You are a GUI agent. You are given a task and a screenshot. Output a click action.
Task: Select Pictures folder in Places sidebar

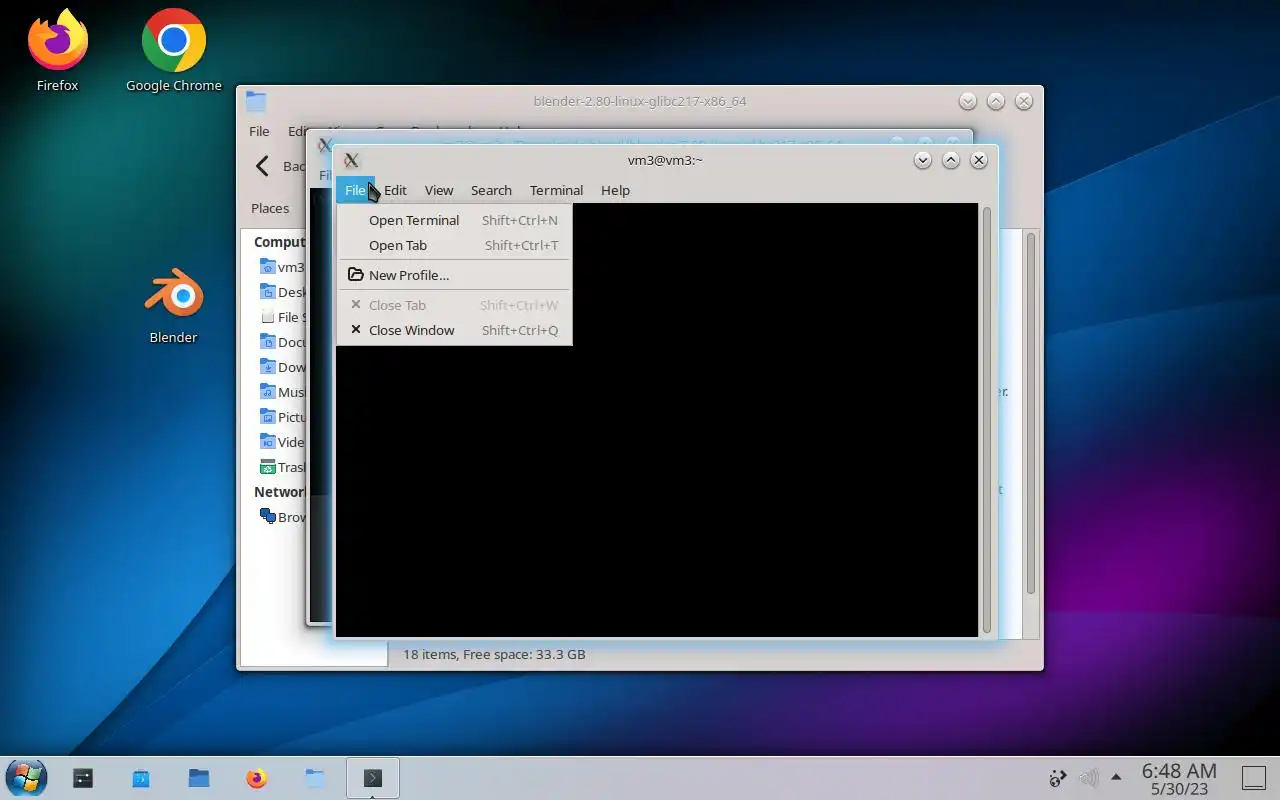click(281, 417)
